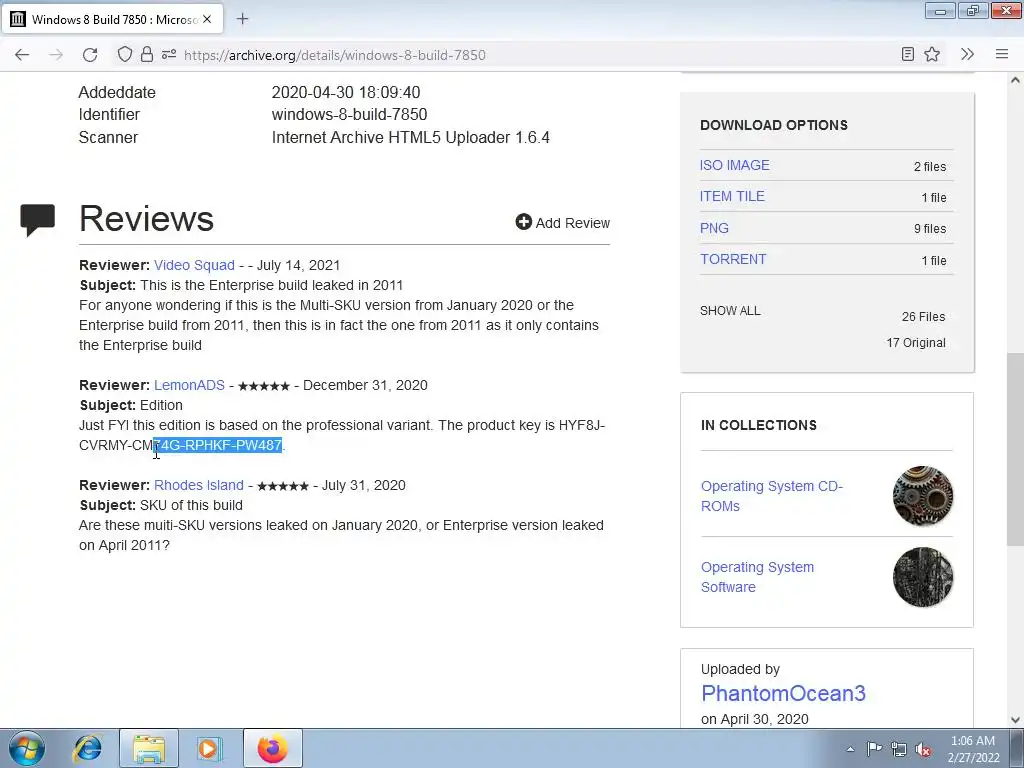Screen dimensions: 1024x768
Task: Show hidden tray icons arrow
Action: click(850, 749)
